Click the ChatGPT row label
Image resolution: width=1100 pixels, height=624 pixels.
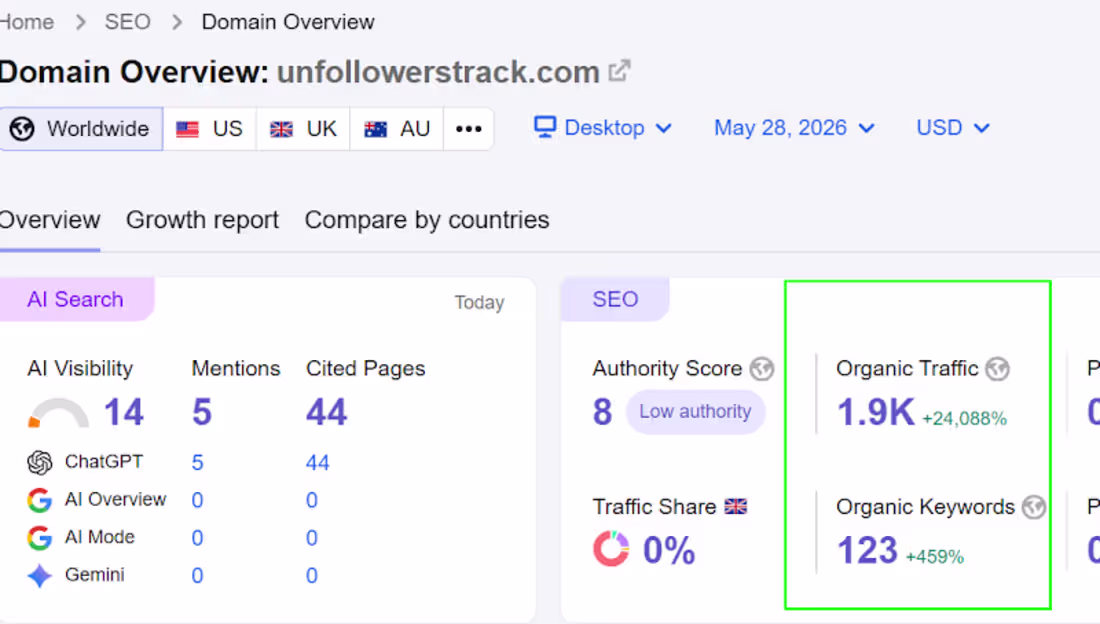[104, 462]
